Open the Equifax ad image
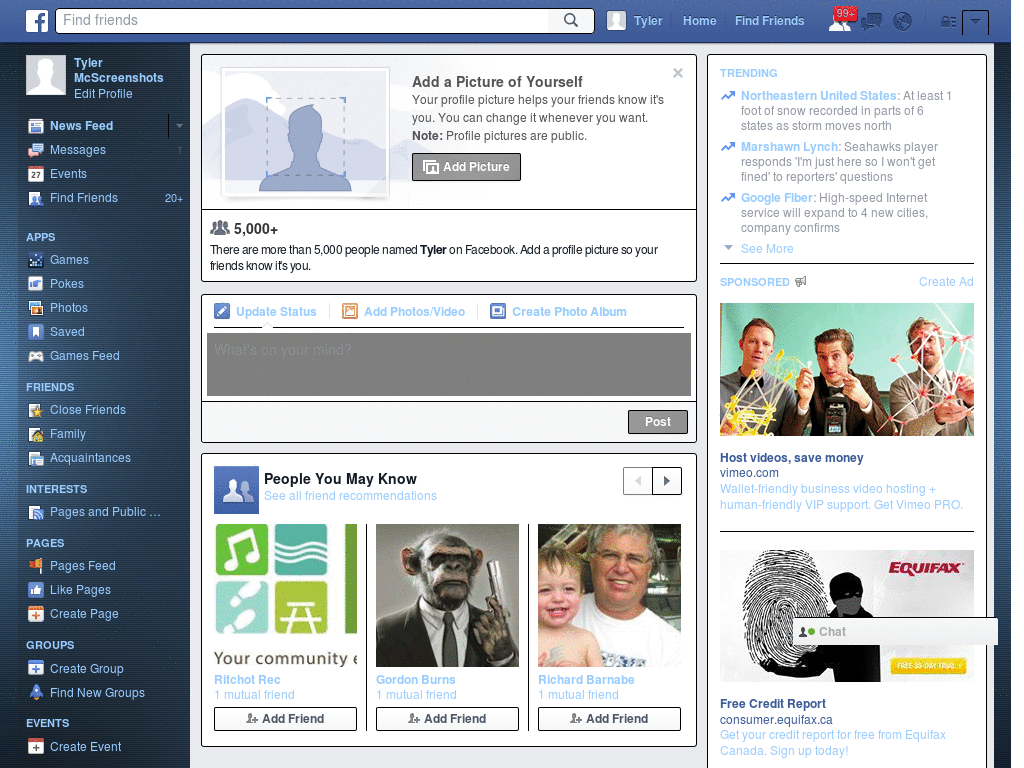The image size is (1024, 768). click(846, 616)
